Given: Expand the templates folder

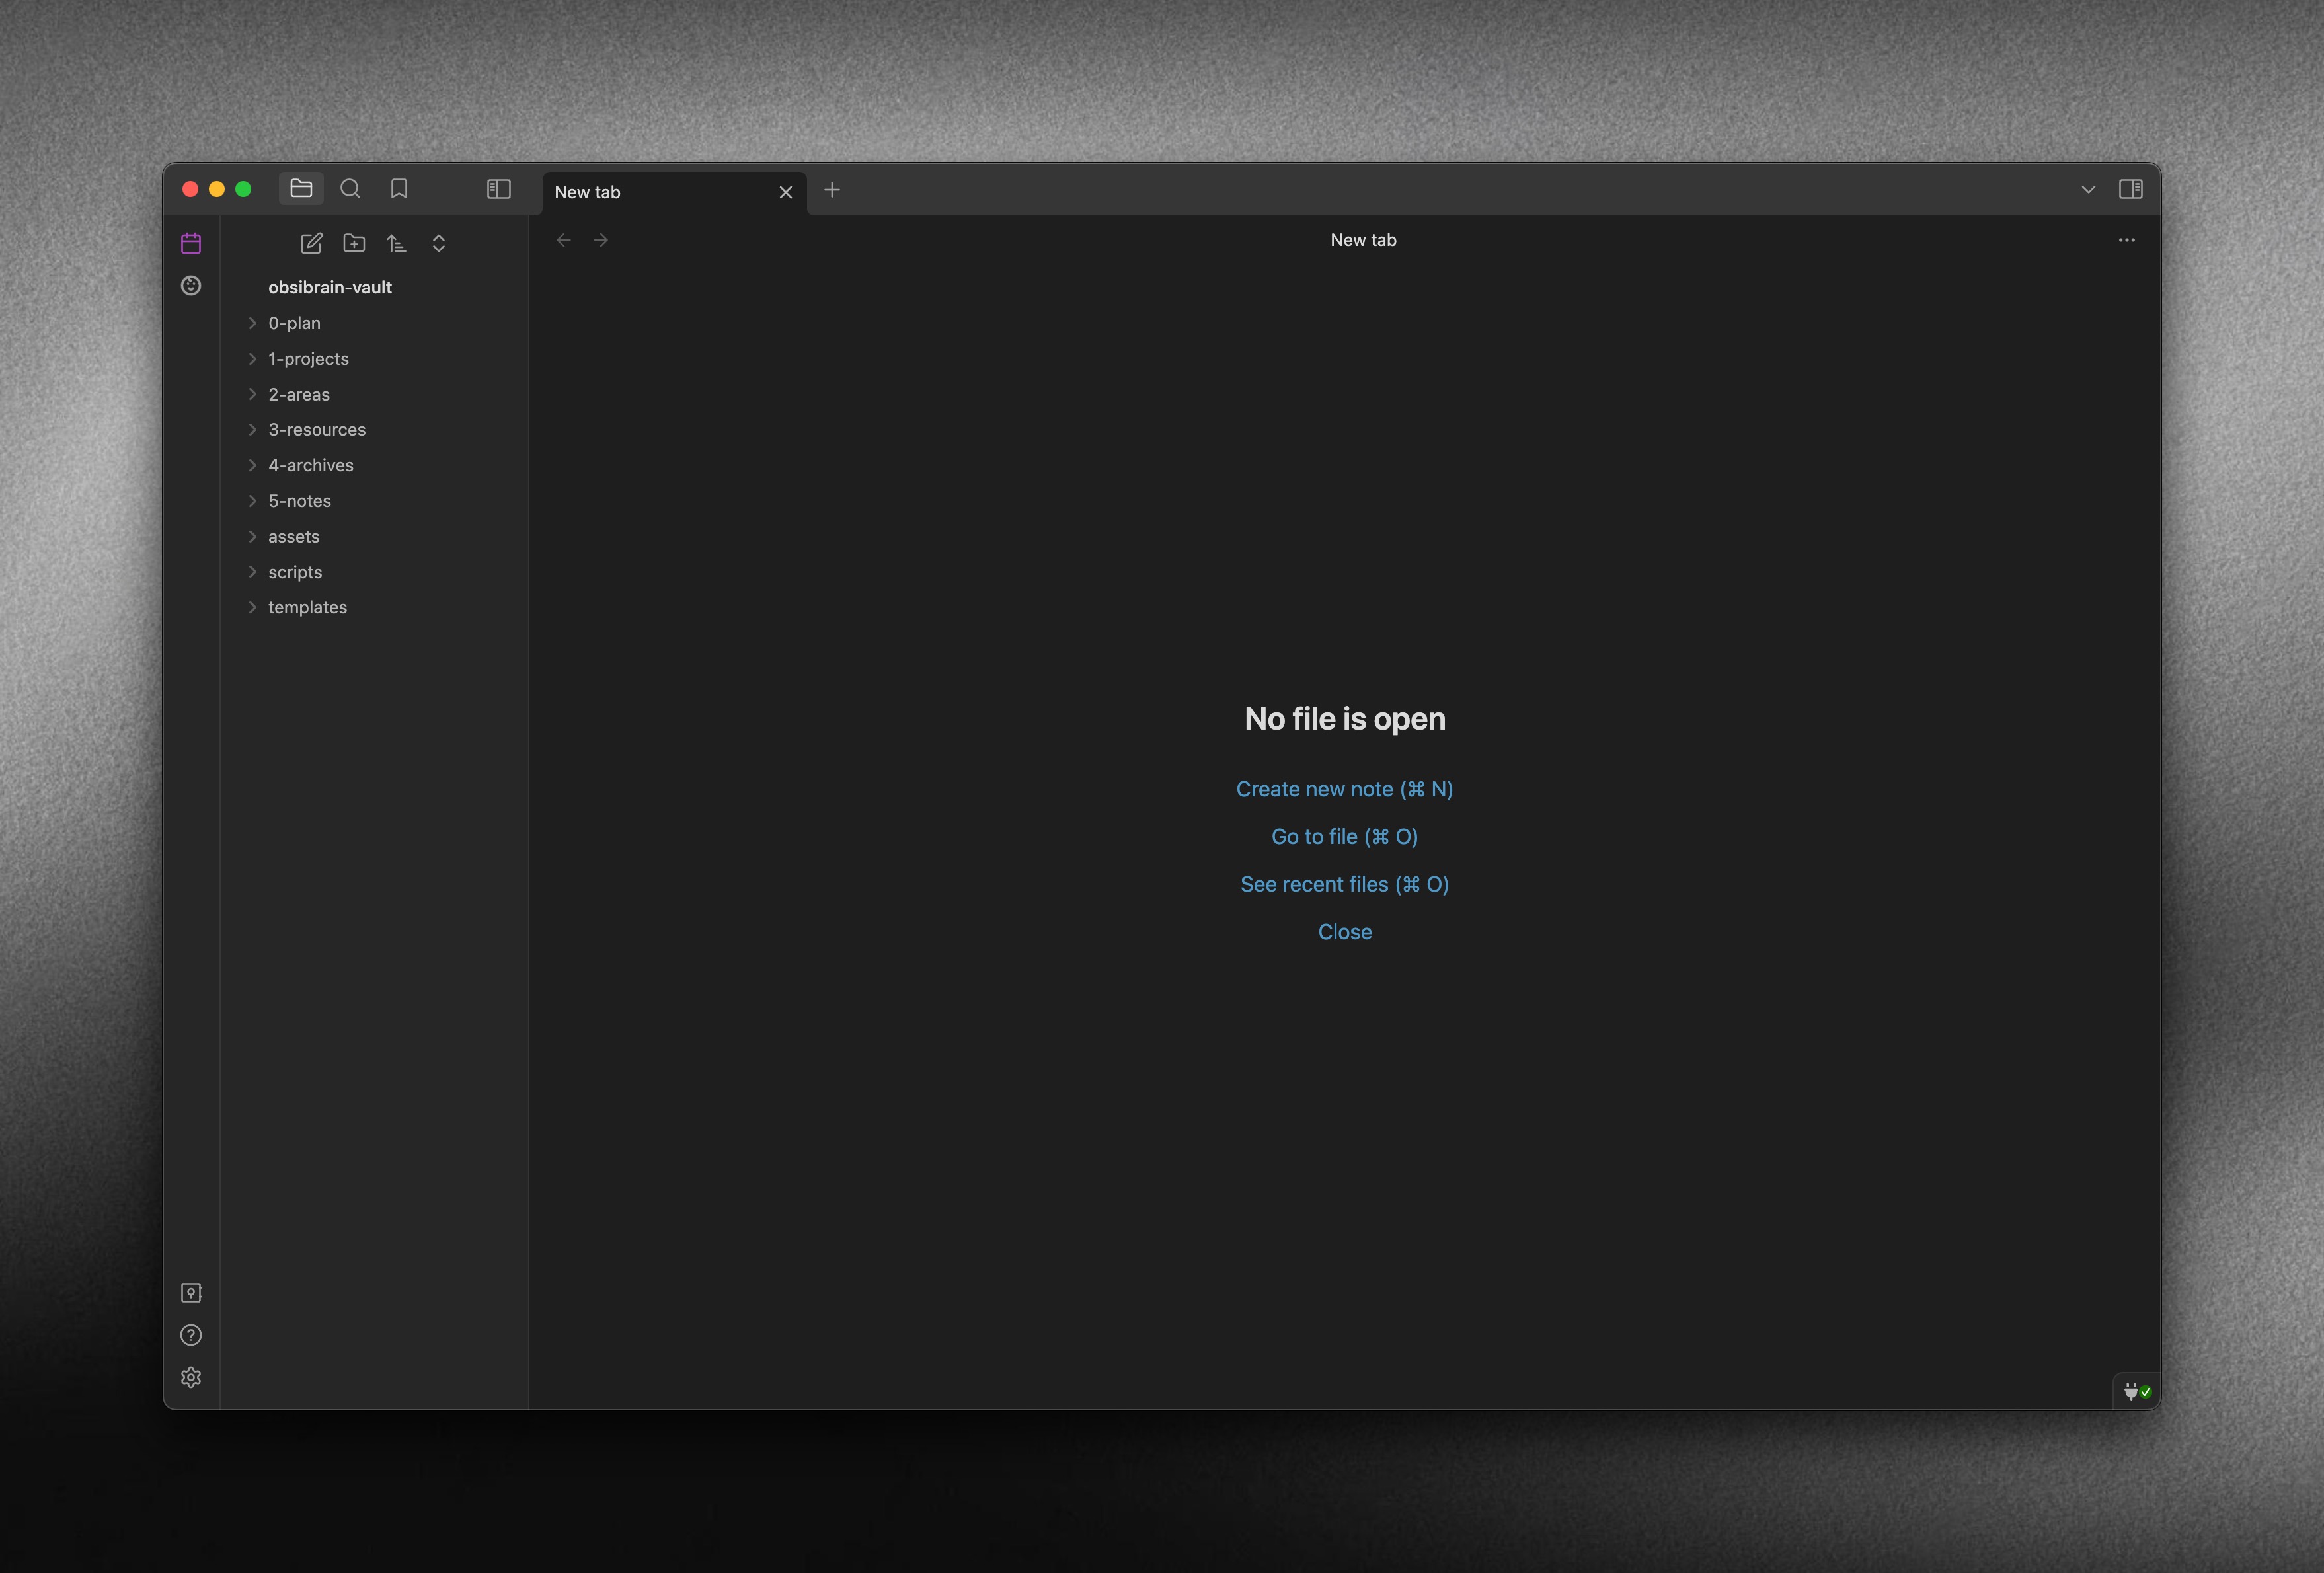Looking at the screenshot, I should coord(307,607).
